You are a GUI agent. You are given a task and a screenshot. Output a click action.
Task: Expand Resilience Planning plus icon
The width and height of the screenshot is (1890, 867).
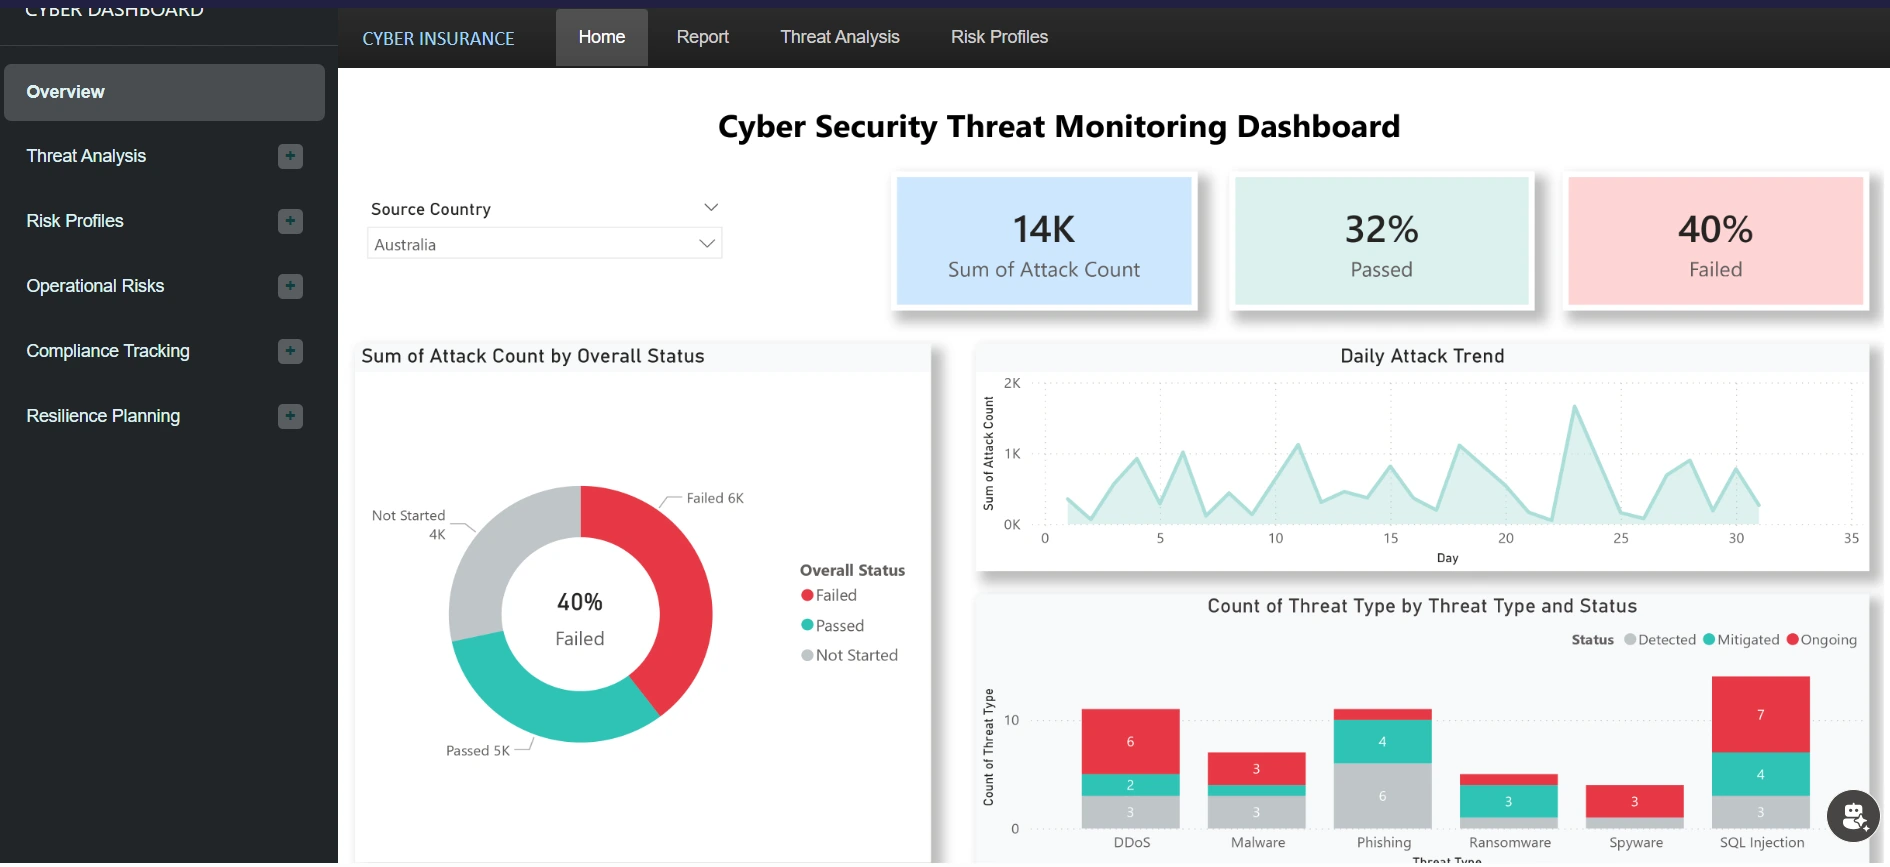(290, 416)
